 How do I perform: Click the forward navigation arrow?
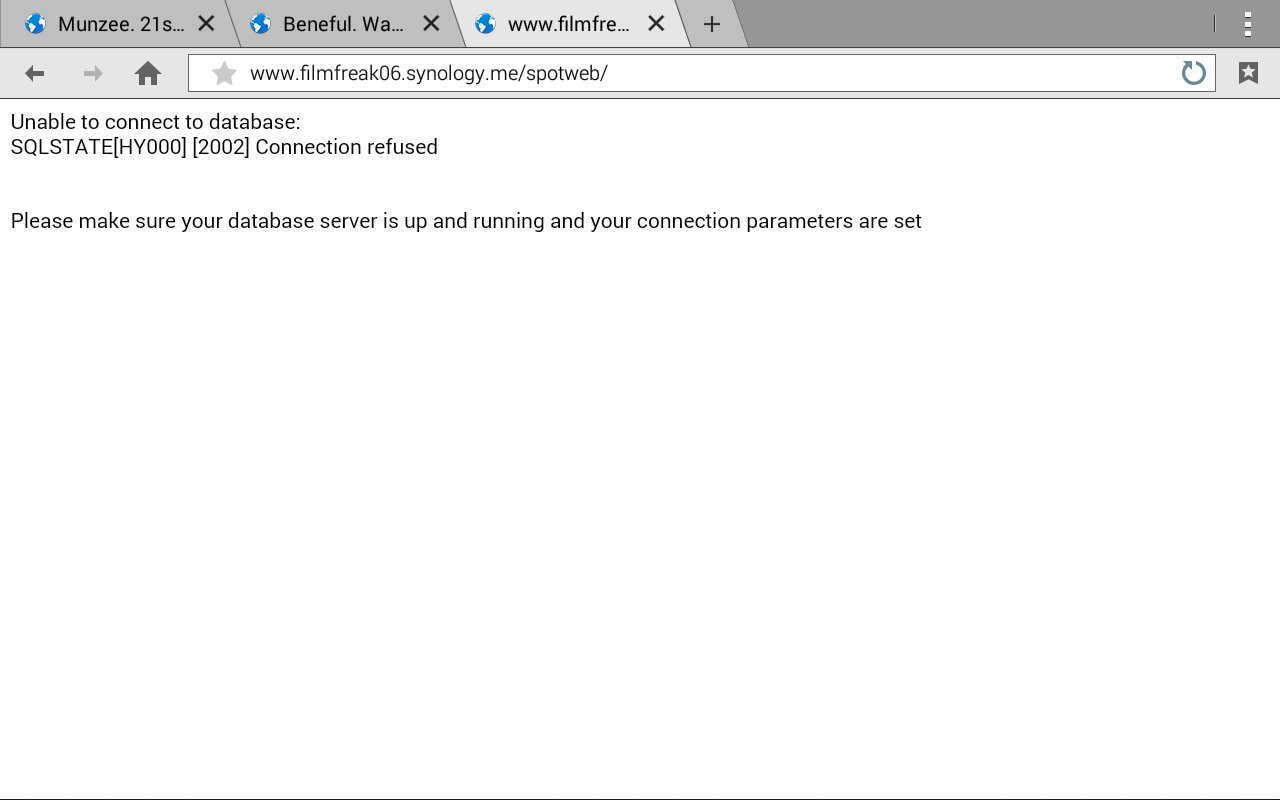pyautogui.click(x=92, y=73)
